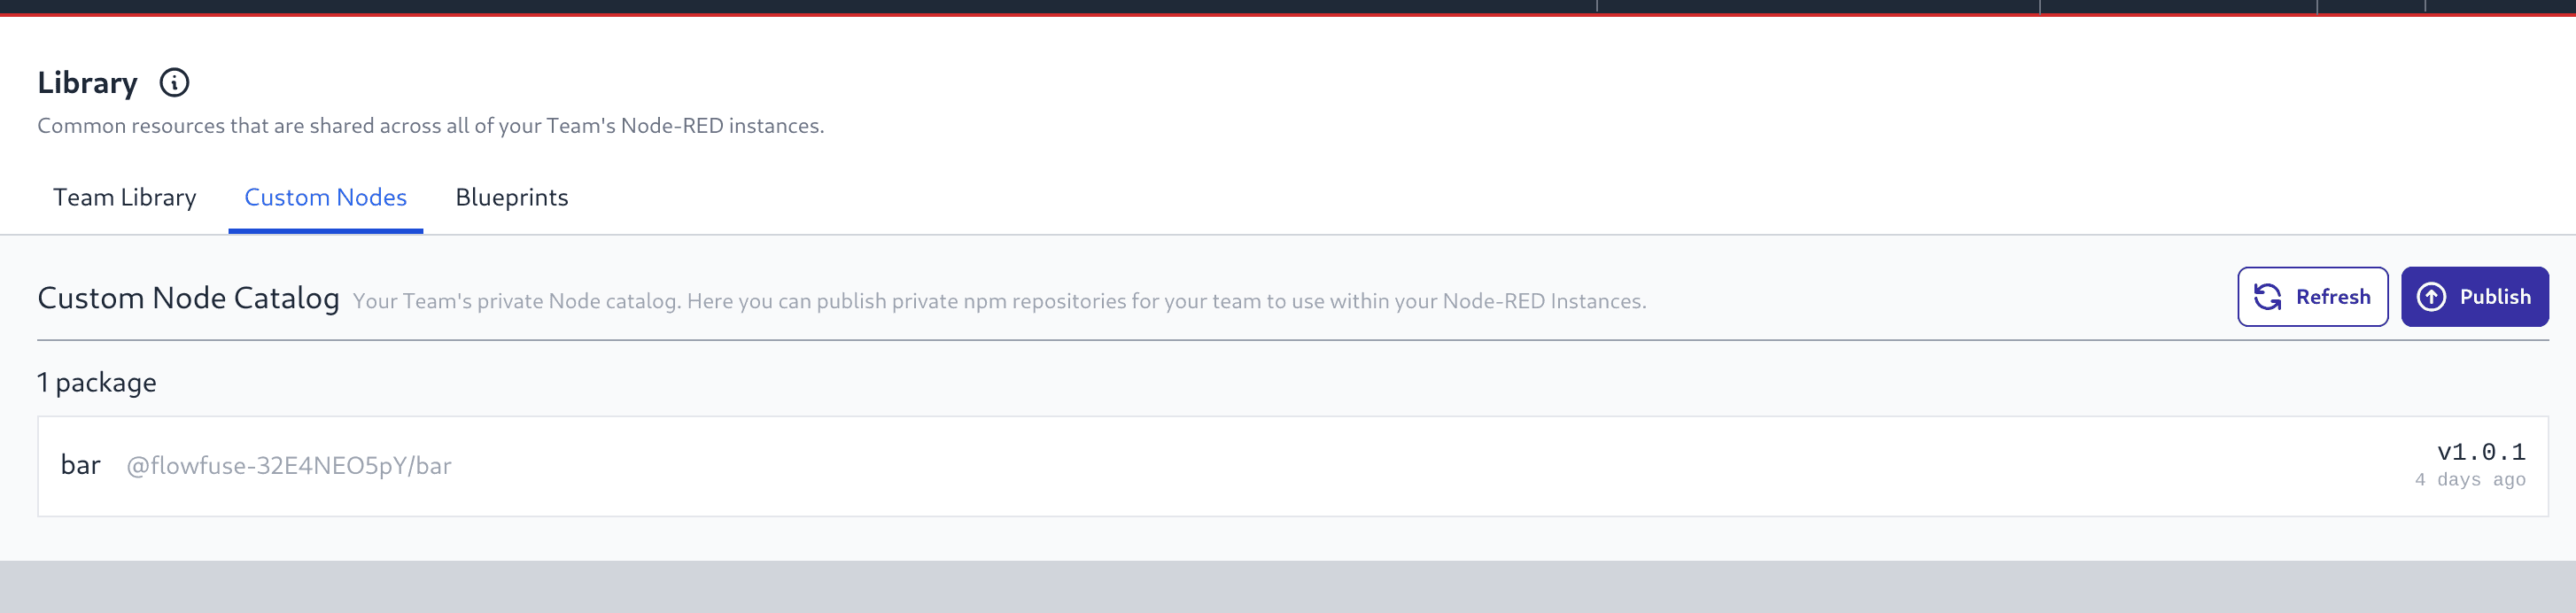Open the bar package entry

(x=80, y=464)
